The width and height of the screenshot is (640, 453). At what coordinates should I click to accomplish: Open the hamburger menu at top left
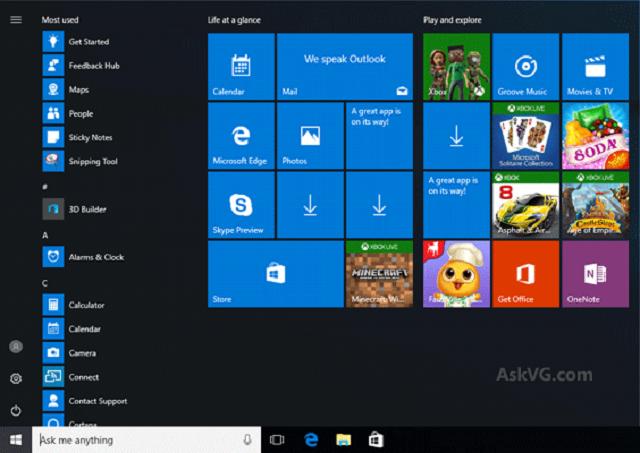(x=16, y=20)
